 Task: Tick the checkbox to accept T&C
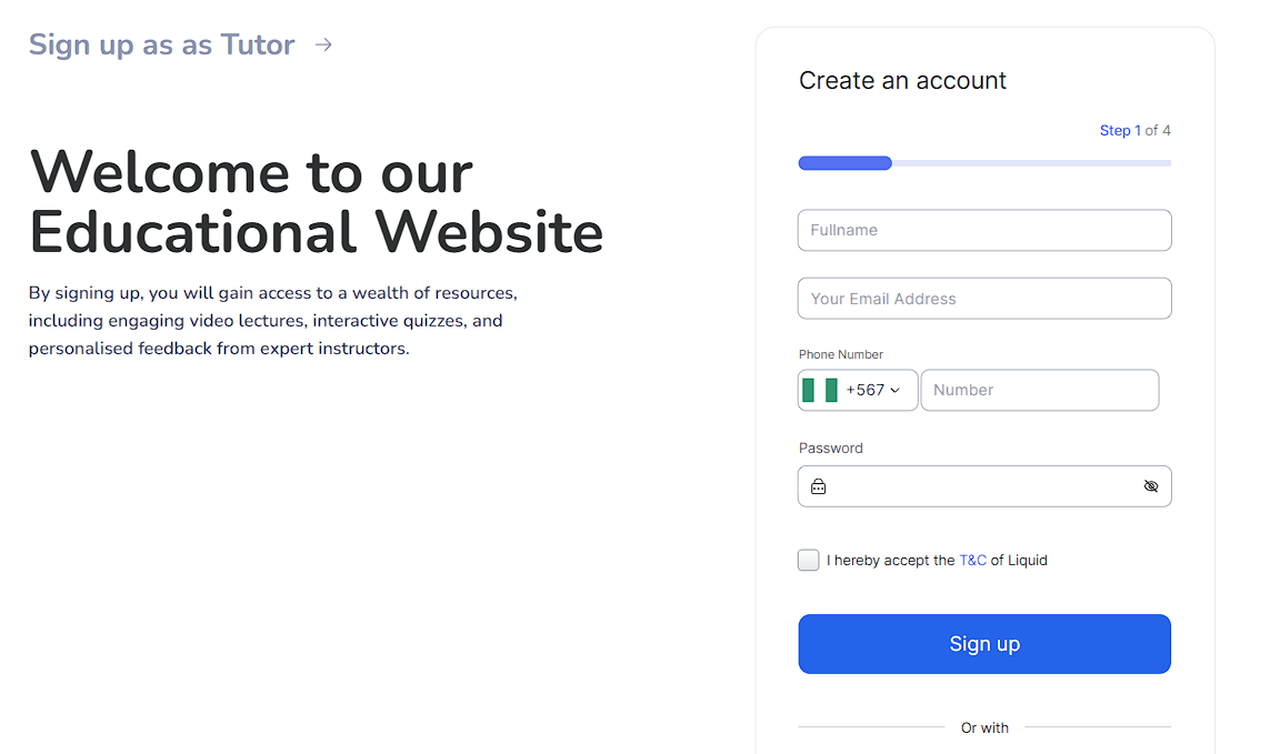808,560
